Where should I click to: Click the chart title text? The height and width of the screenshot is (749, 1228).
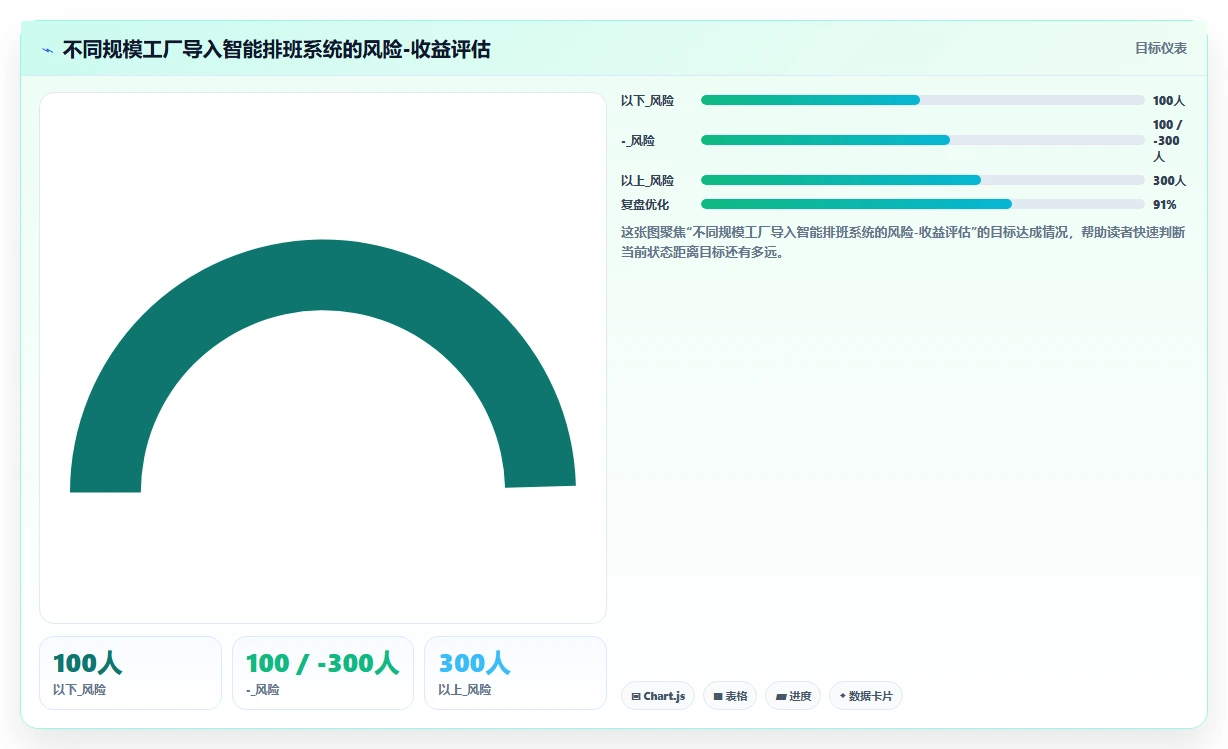click(x=277, y=50)
